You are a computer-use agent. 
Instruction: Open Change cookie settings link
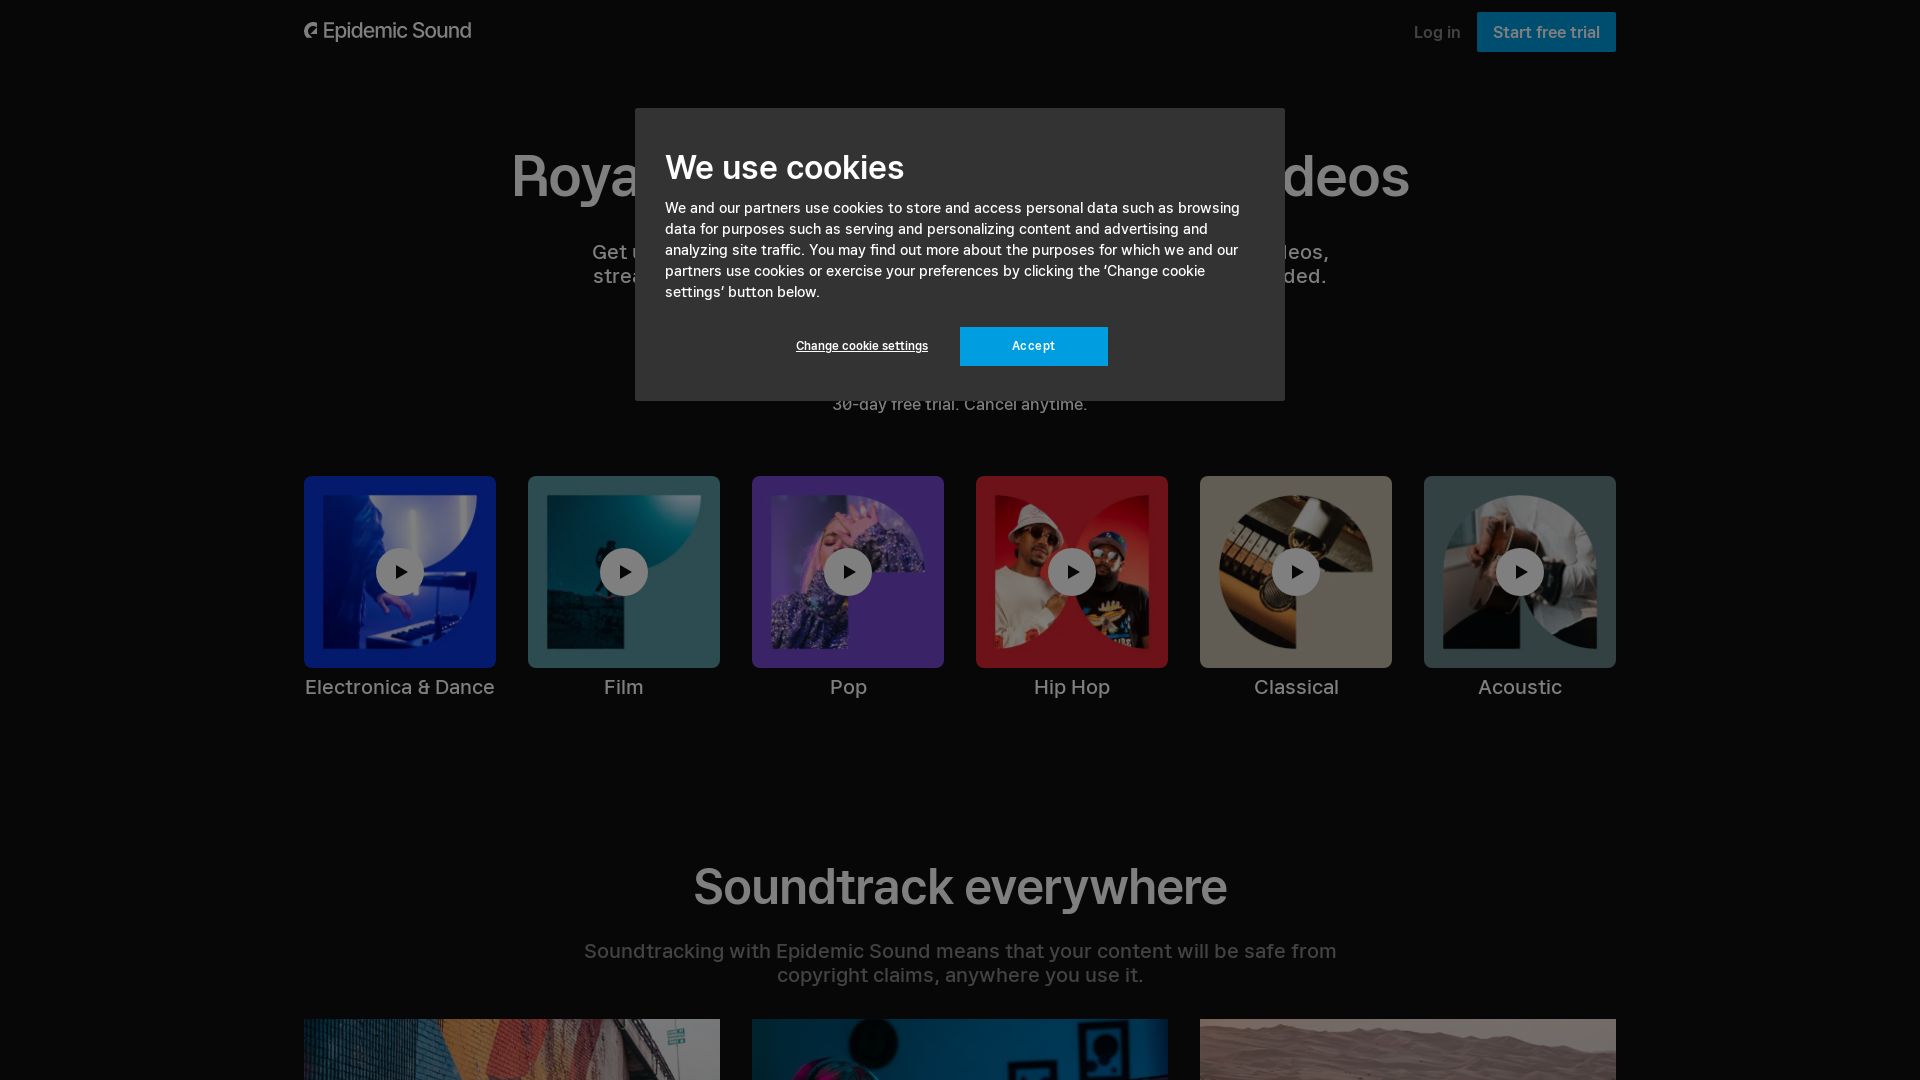click(x=862, y=346)
